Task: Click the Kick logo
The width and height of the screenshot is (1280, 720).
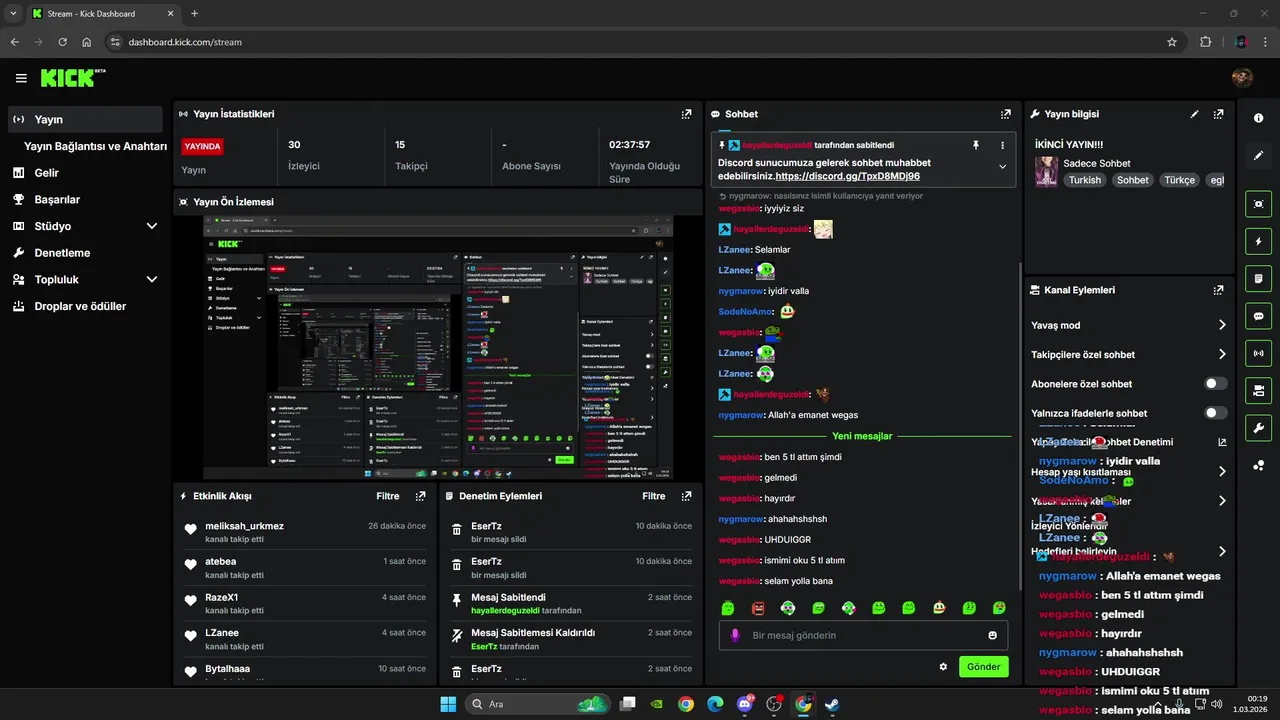Action: 73,78
